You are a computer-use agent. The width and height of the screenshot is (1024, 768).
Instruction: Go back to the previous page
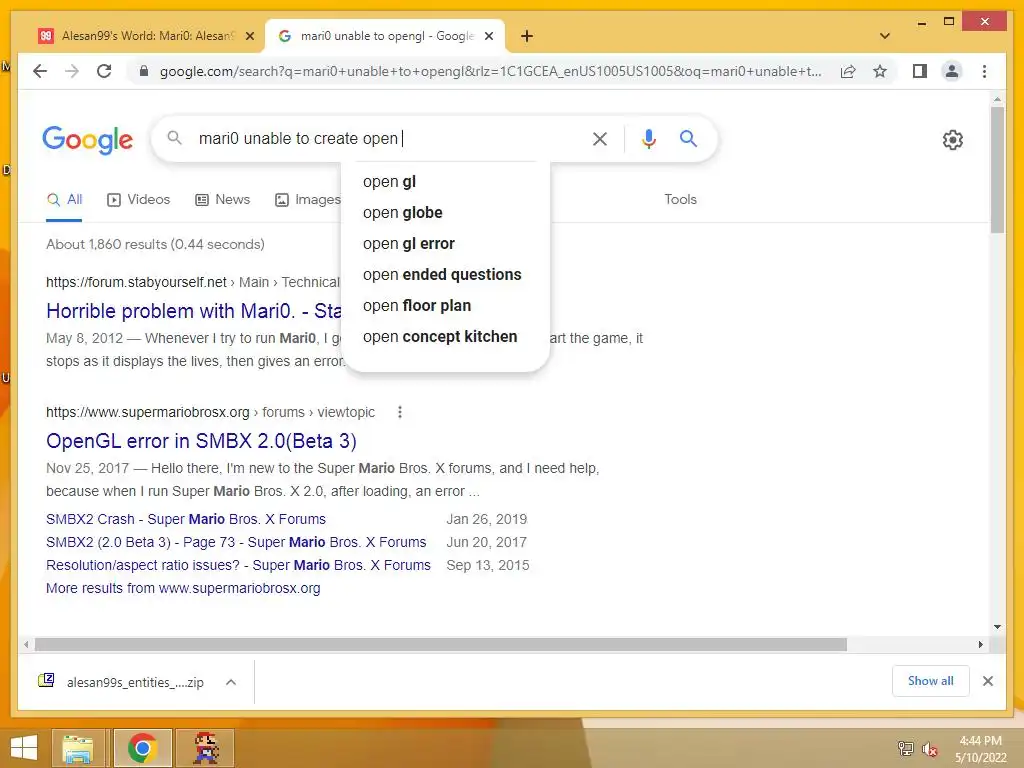pos(40,71)
